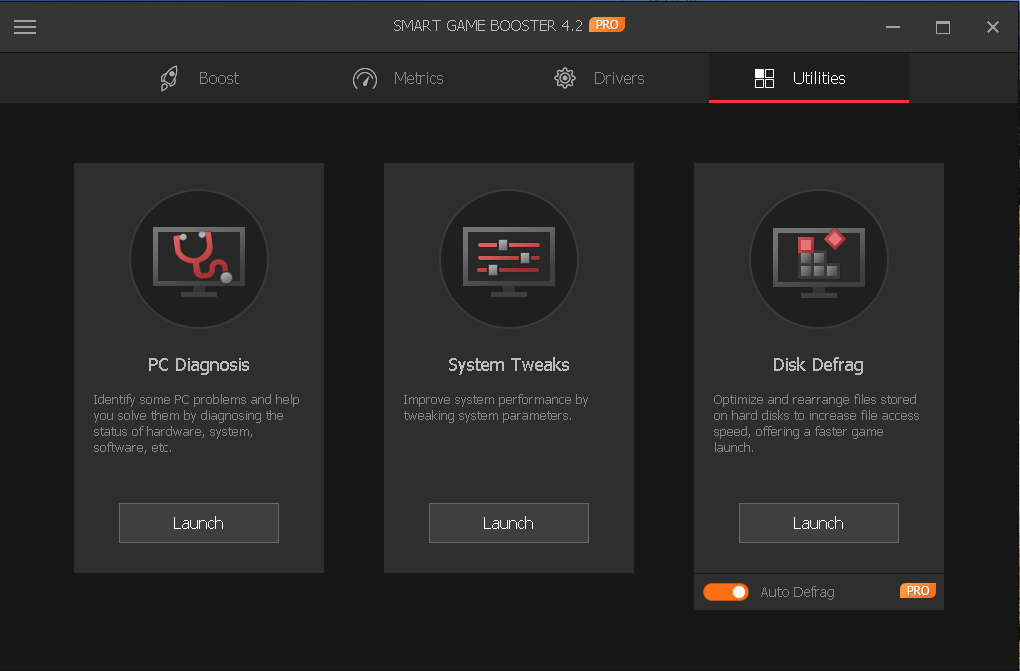The width and height of the screenshot is (1020, 671).
Task: Click the 'Identify some PC problems' description
Action: point(196,423)
